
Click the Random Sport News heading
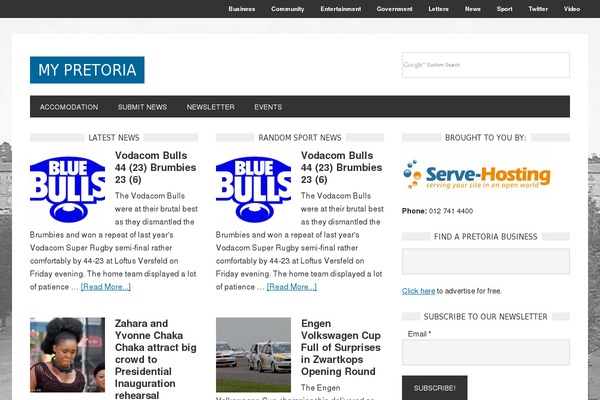300,137
